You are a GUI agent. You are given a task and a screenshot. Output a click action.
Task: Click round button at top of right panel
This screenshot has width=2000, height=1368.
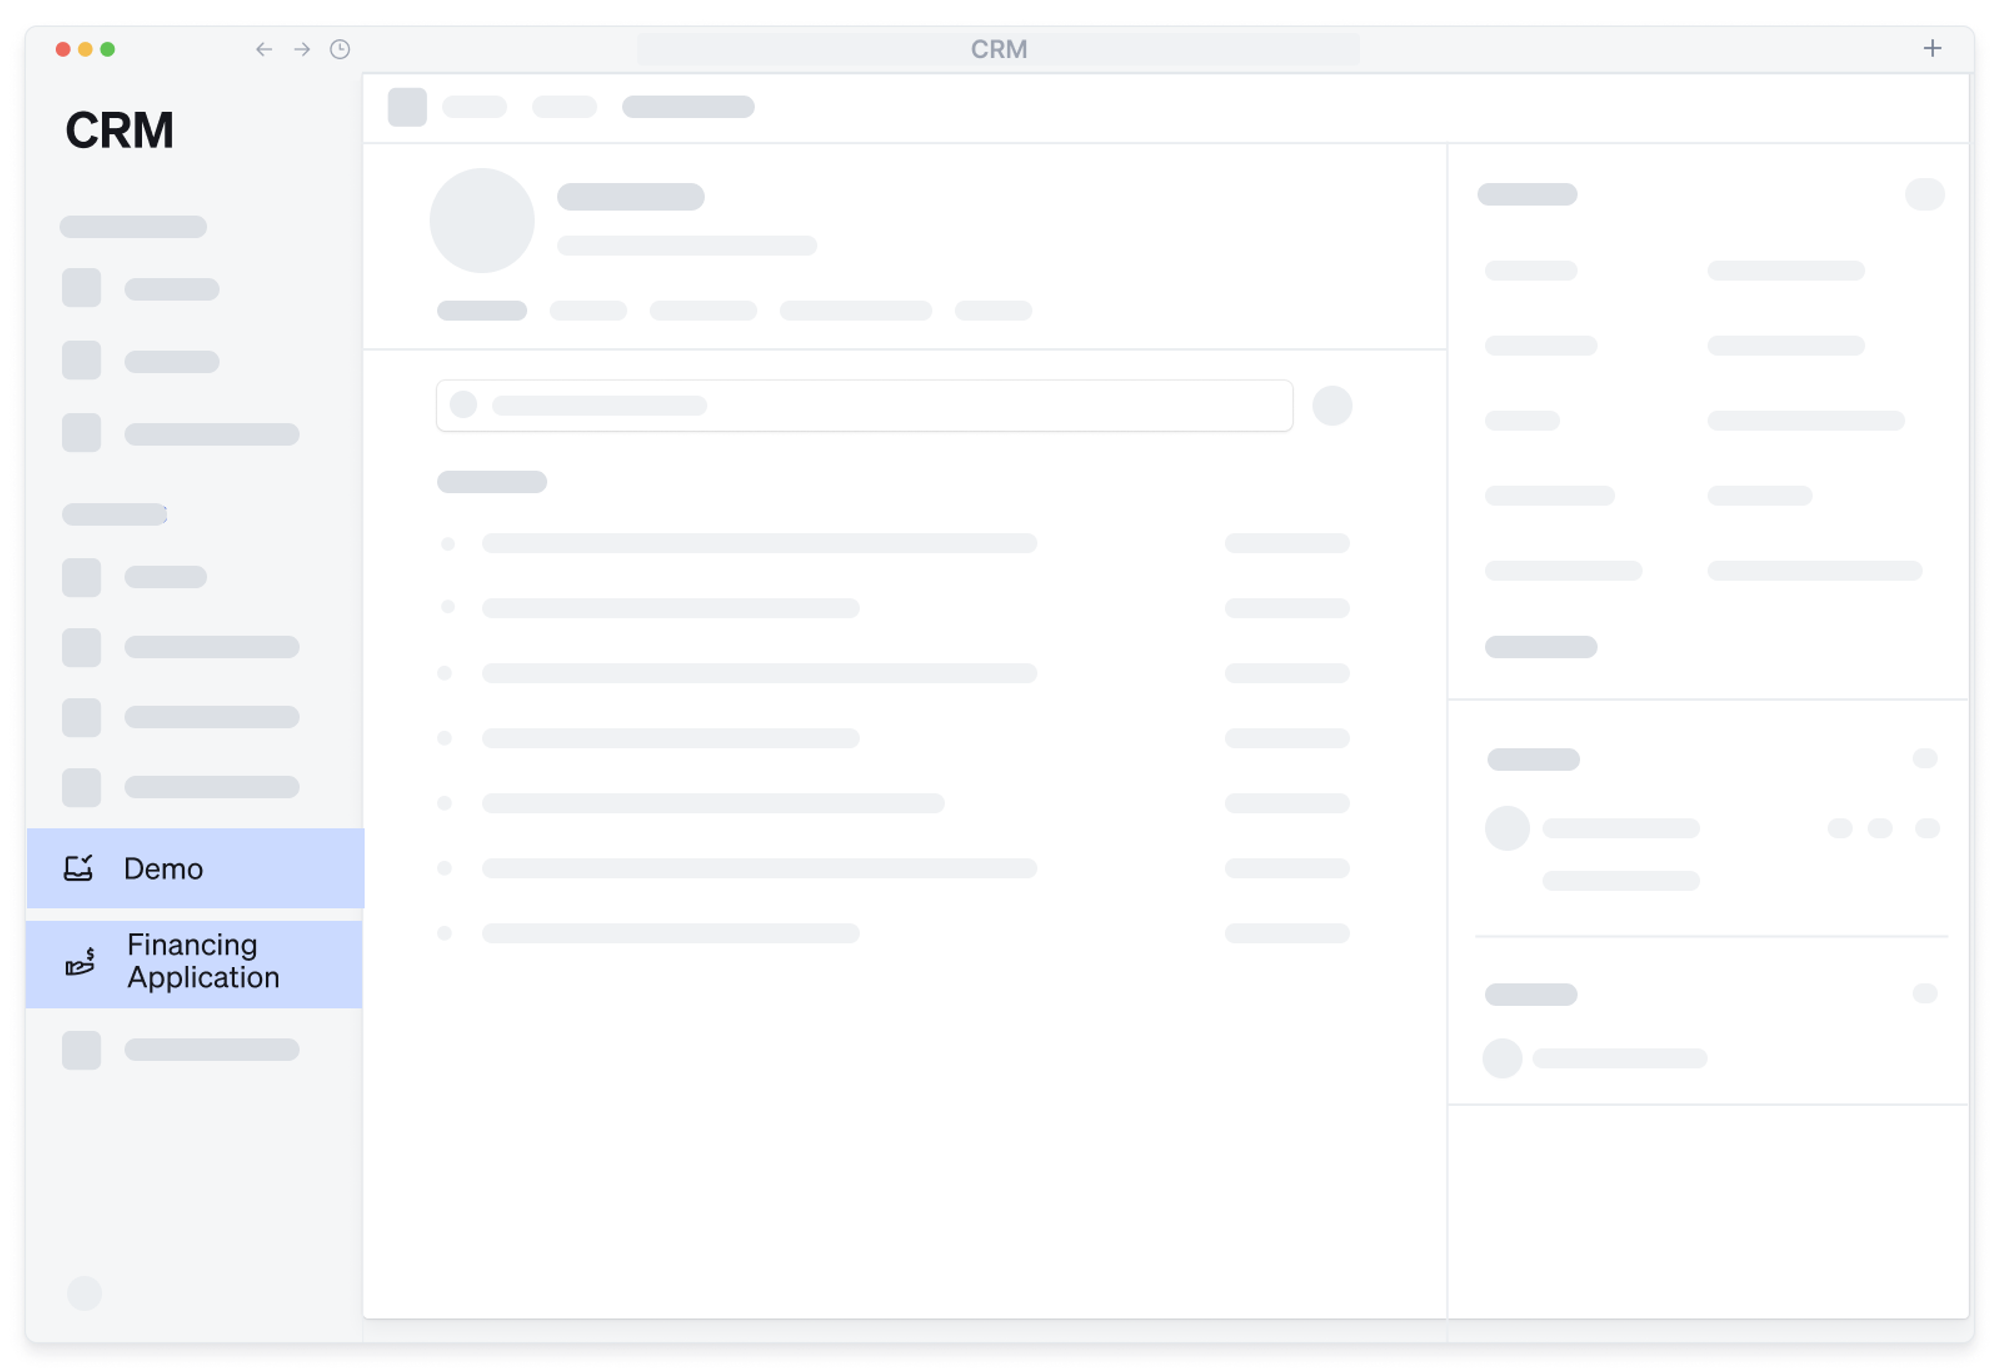pos(1924,194)
